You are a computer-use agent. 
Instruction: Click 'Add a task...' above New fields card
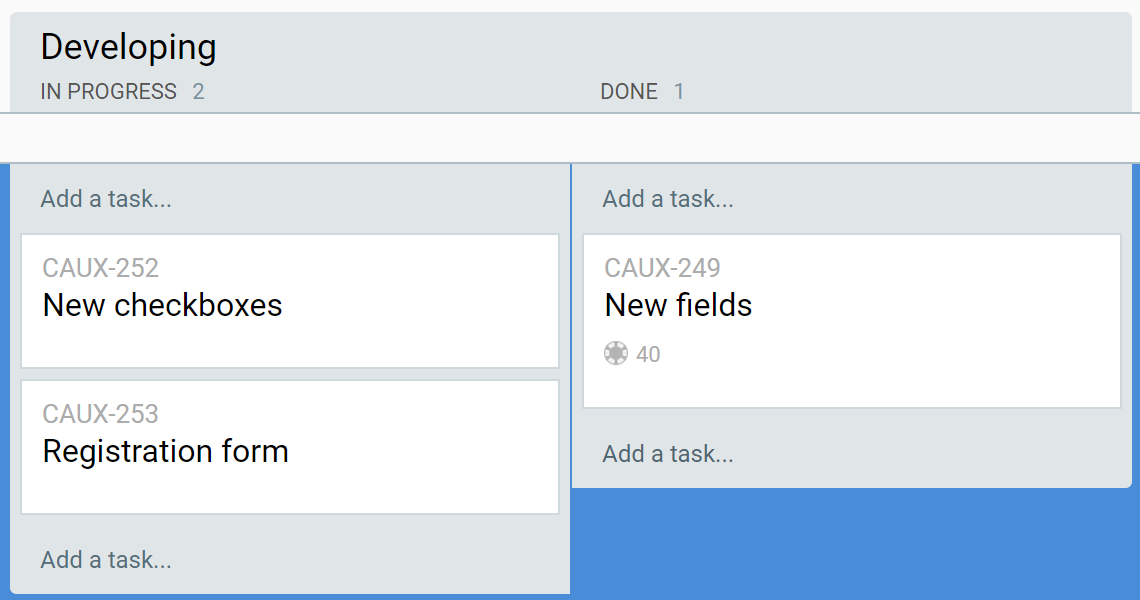(x=668, y=199)
